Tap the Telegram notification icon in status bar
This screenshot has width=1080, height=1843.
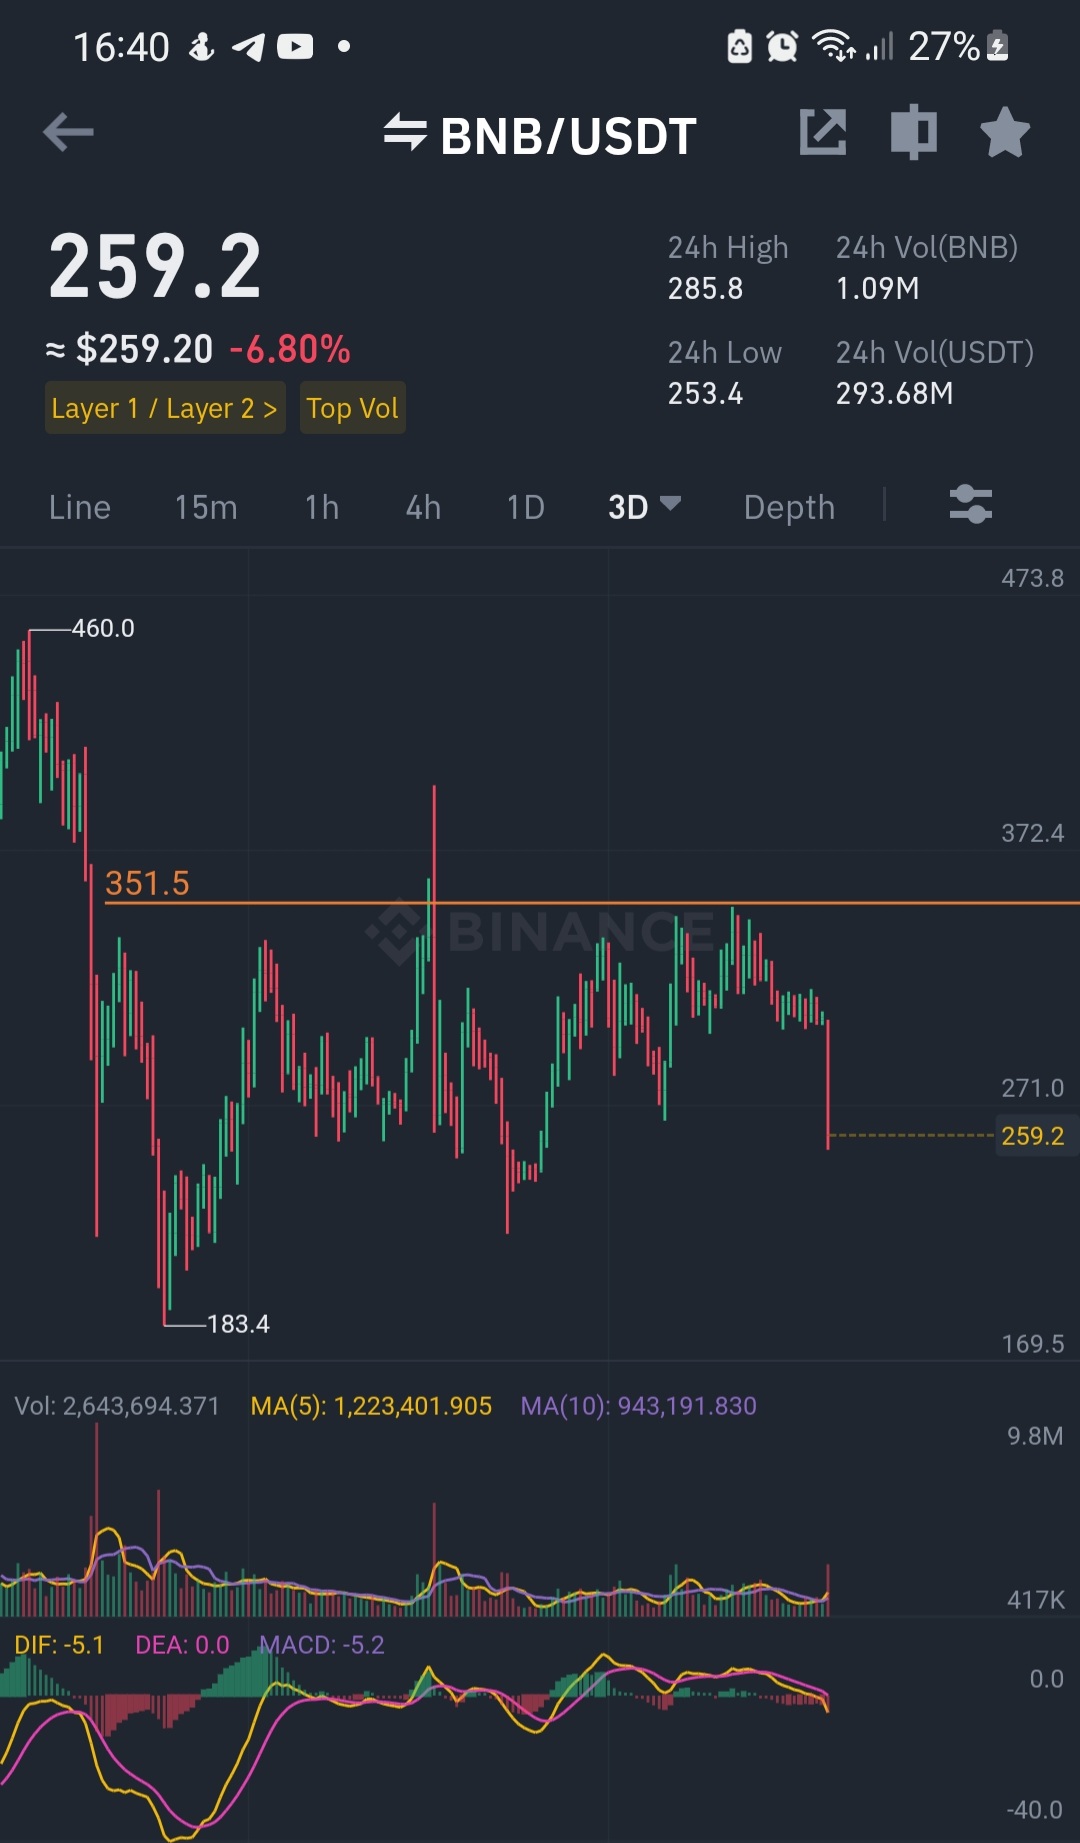(248, 46)
